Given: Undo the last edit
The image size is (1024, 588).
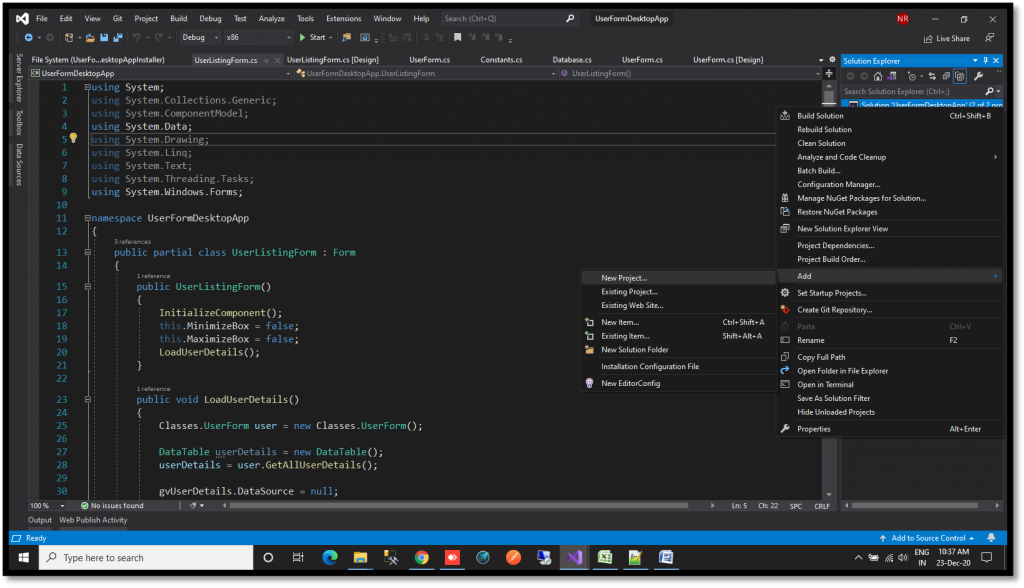Looking at the screenshot, I should point(137,37).
